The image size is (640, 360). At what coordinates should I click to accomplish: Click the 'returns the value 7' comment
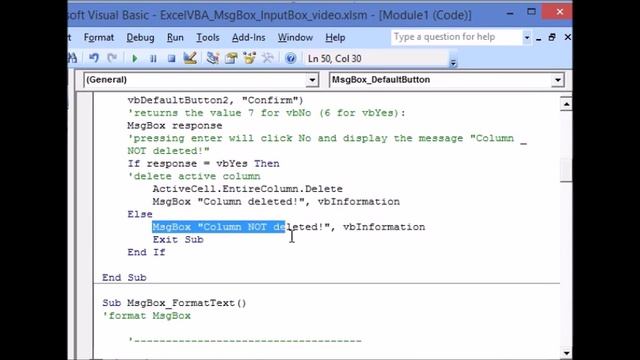pos(267,113)
